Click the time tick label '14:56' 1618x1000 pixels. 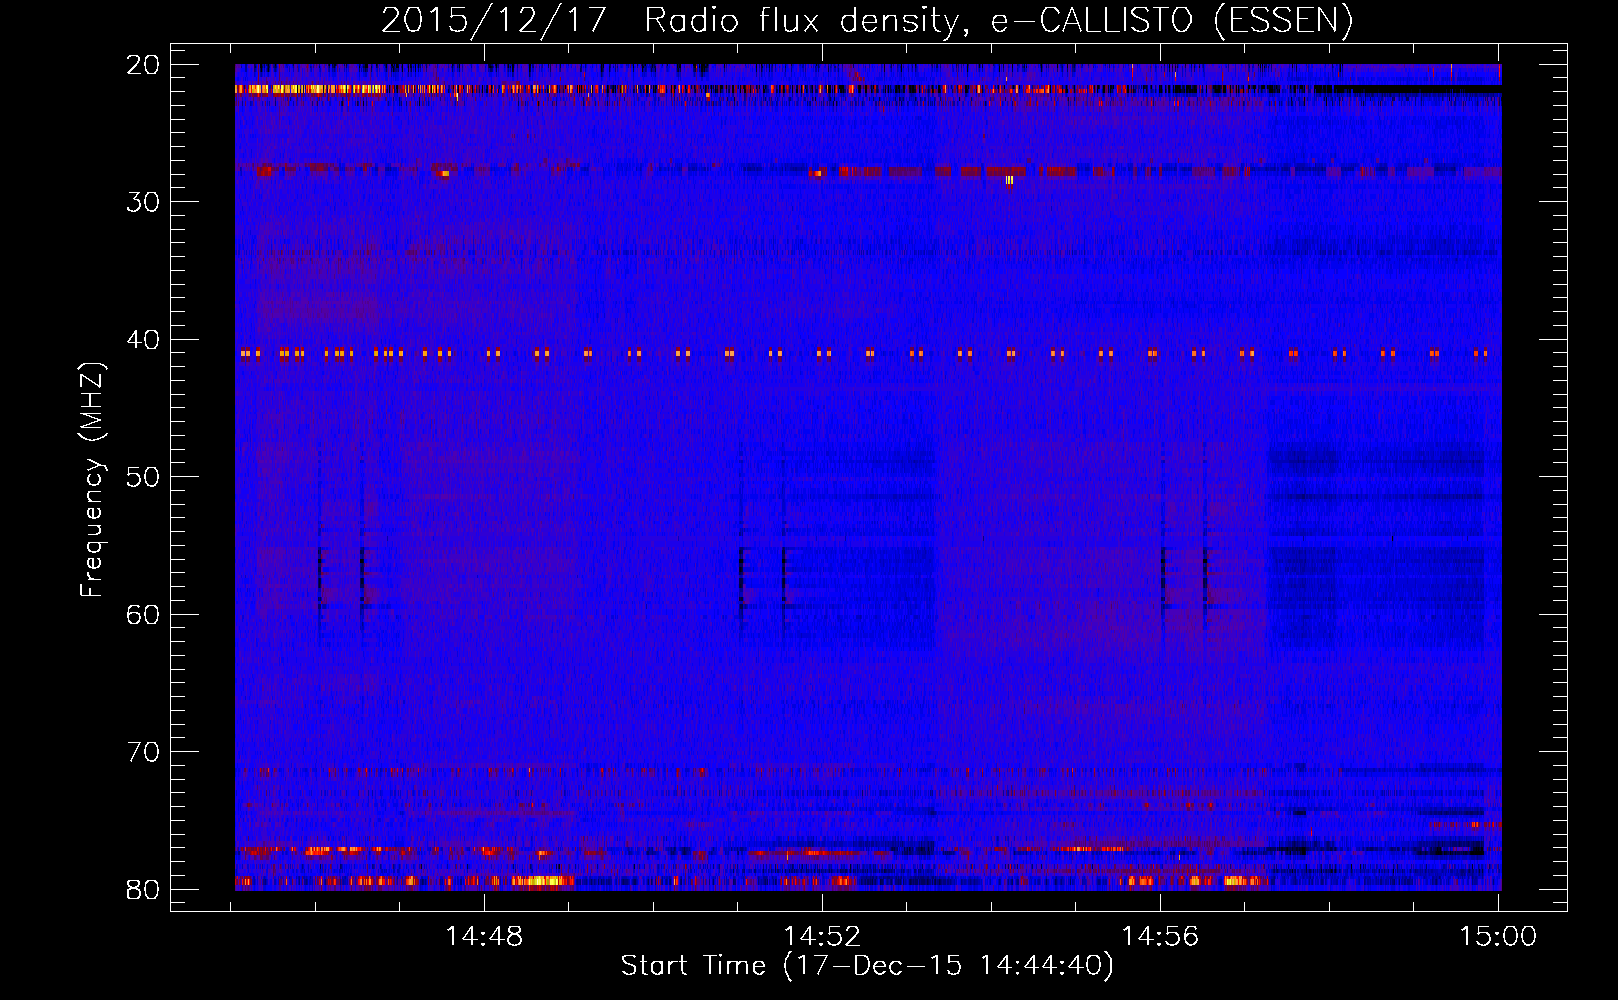click(1160, 937)
